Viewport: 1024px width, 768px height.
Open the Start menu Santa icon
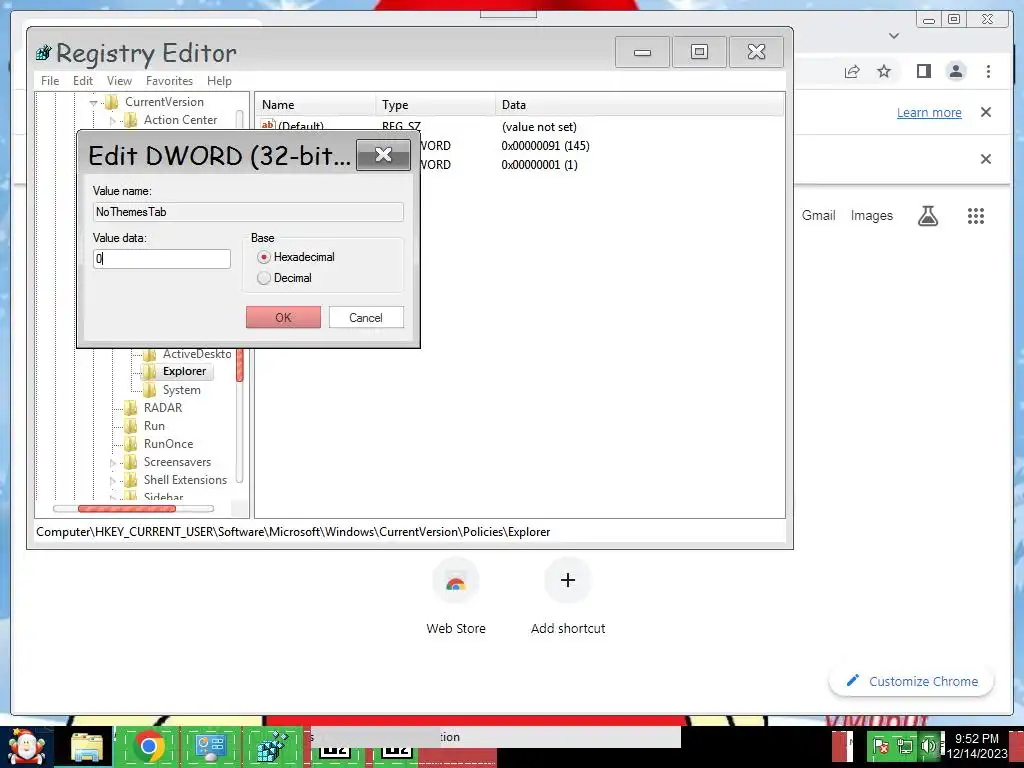[26, 747]
